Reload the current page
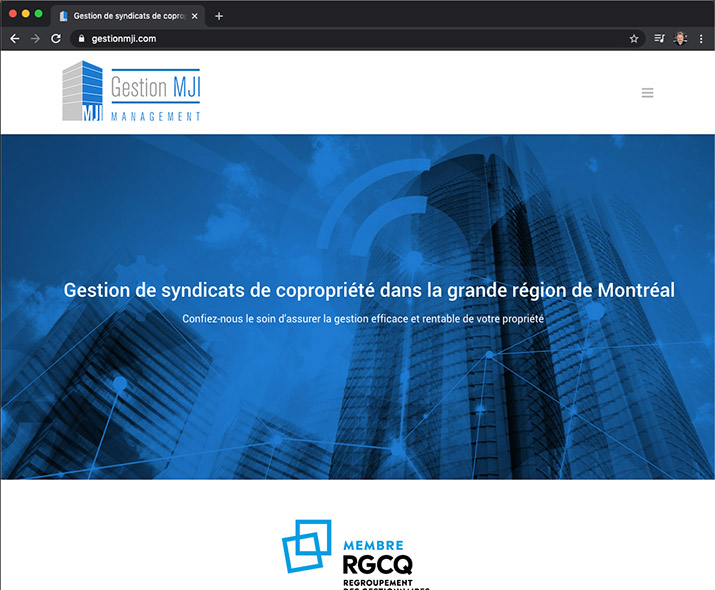The height and width of the screenshot is (590, 715). click(56, 39)
